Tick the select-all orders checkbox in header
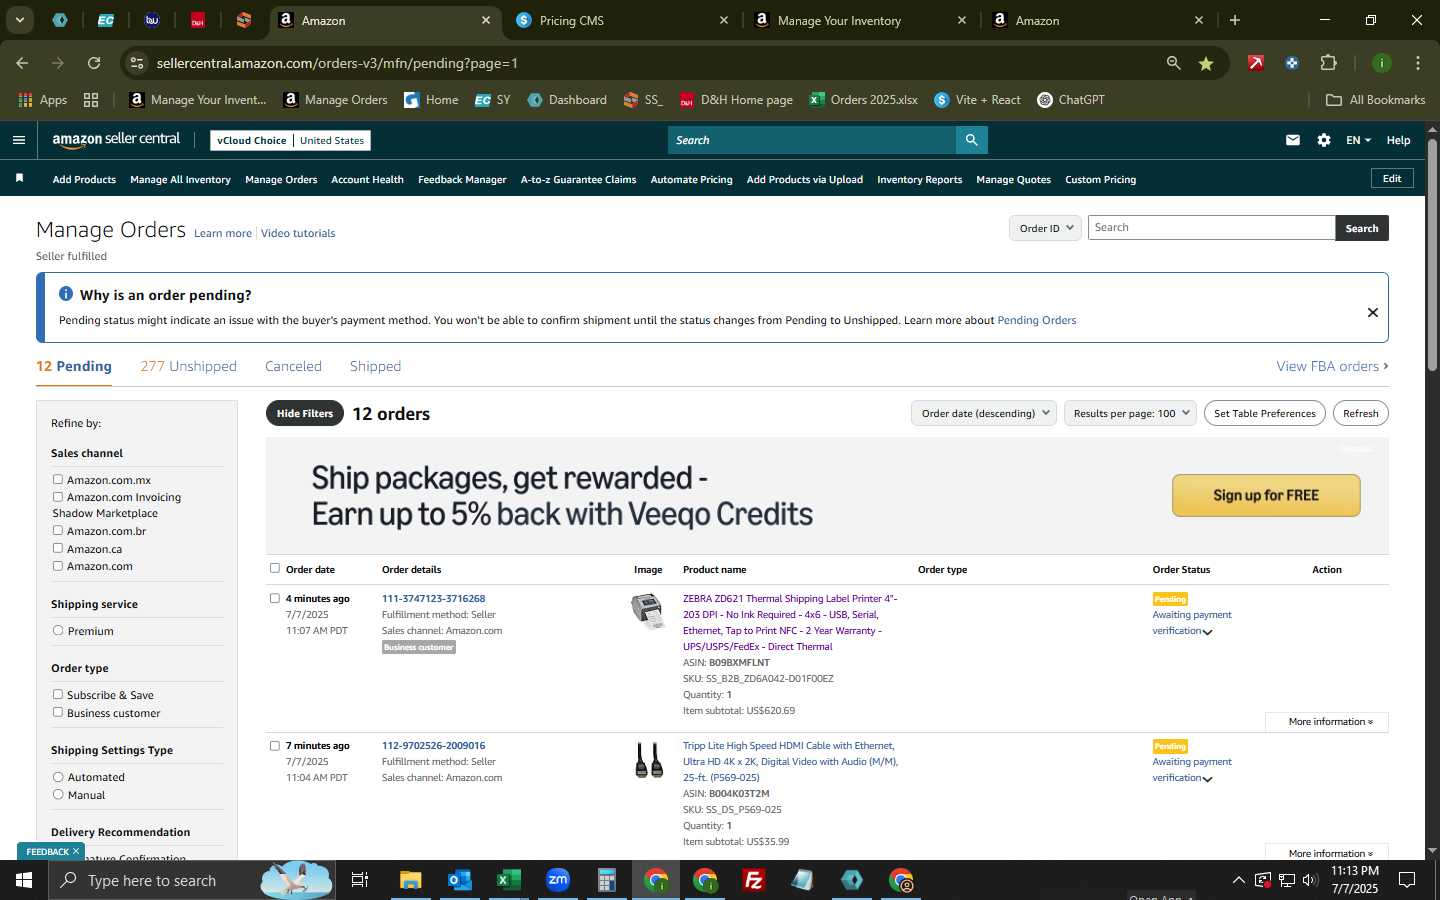Image resolution: width=1440 pixels, height=900 pixels. pos(275,568)
